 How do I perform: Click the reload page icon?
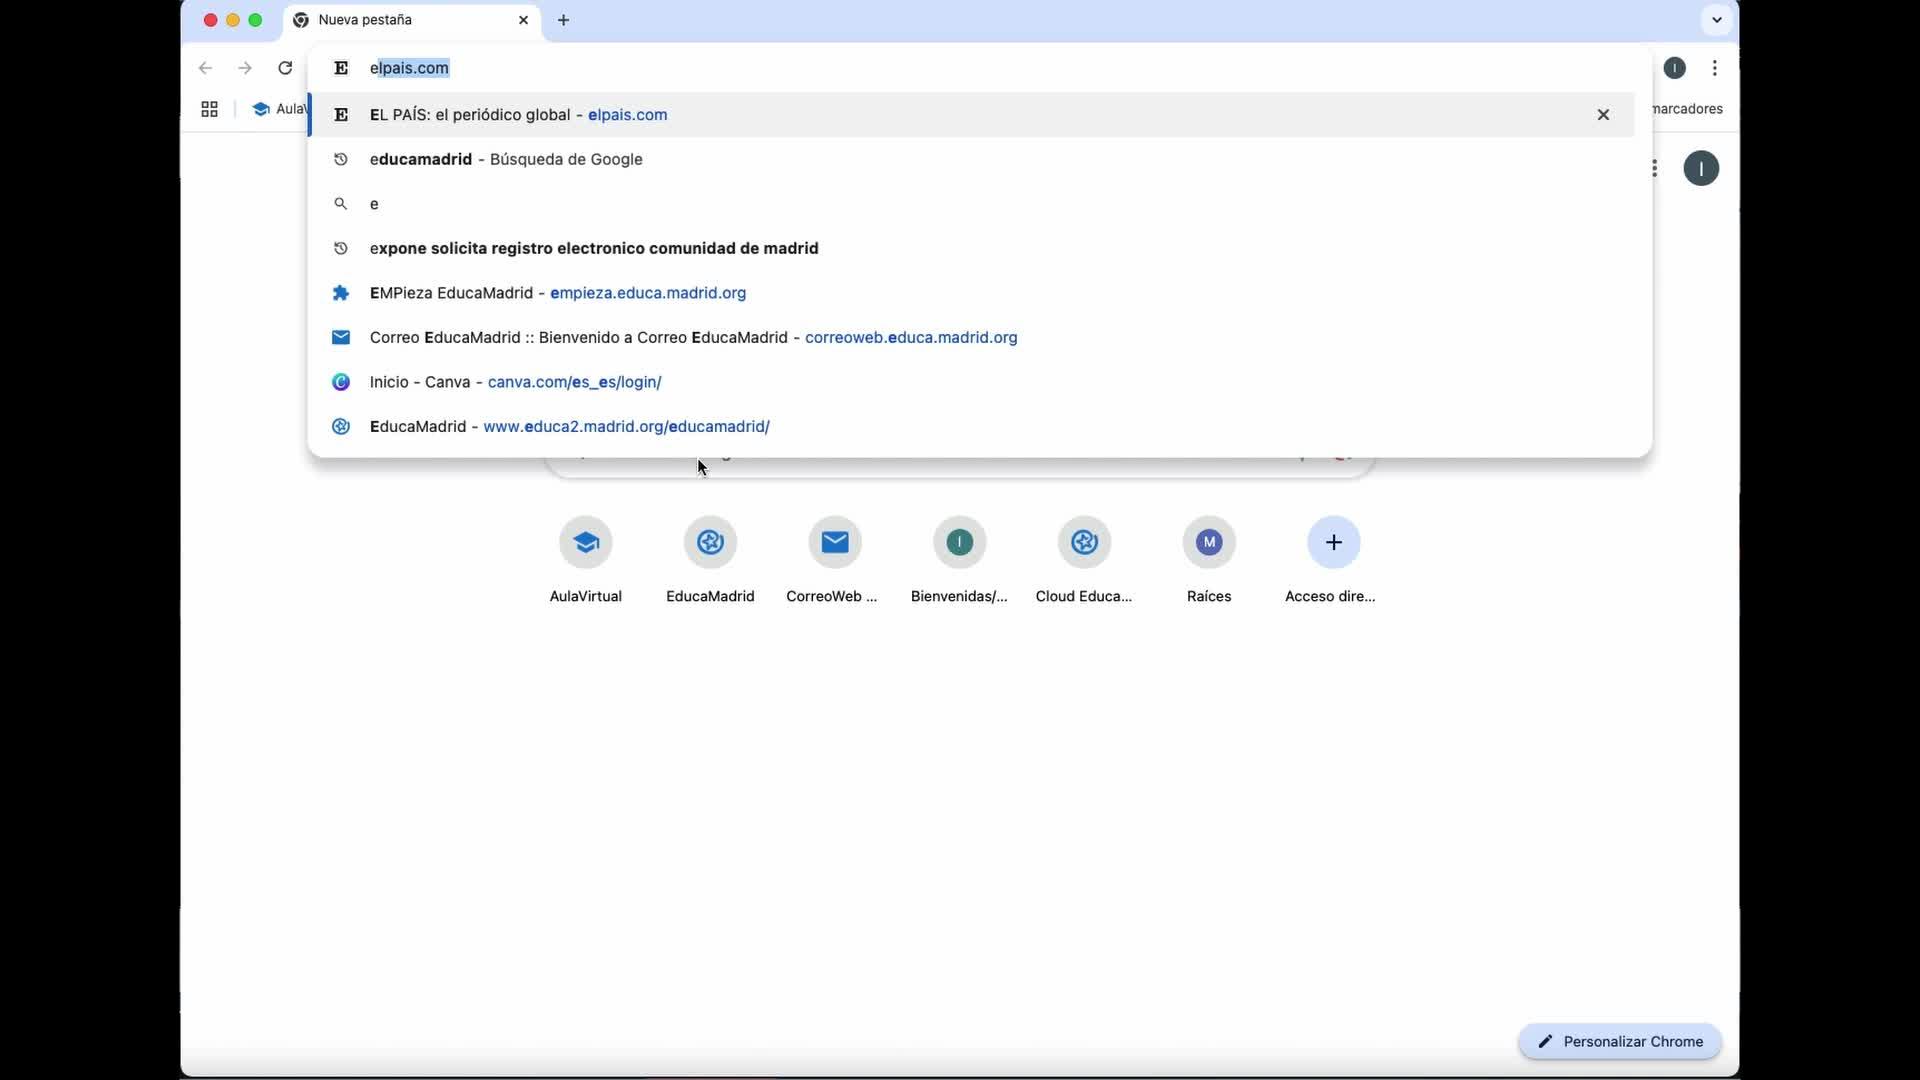pyautogui.click(x=285, y=68)
